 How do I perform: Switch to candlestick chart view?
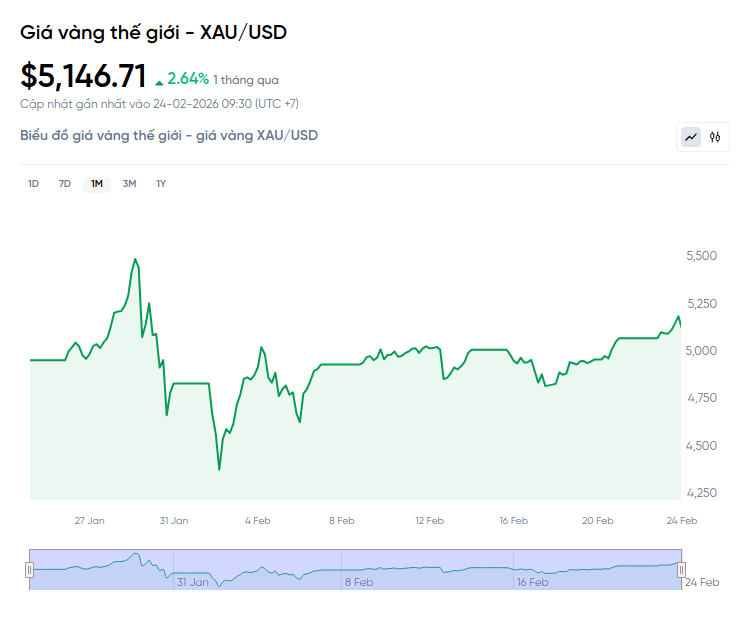(x=715, y=137)
